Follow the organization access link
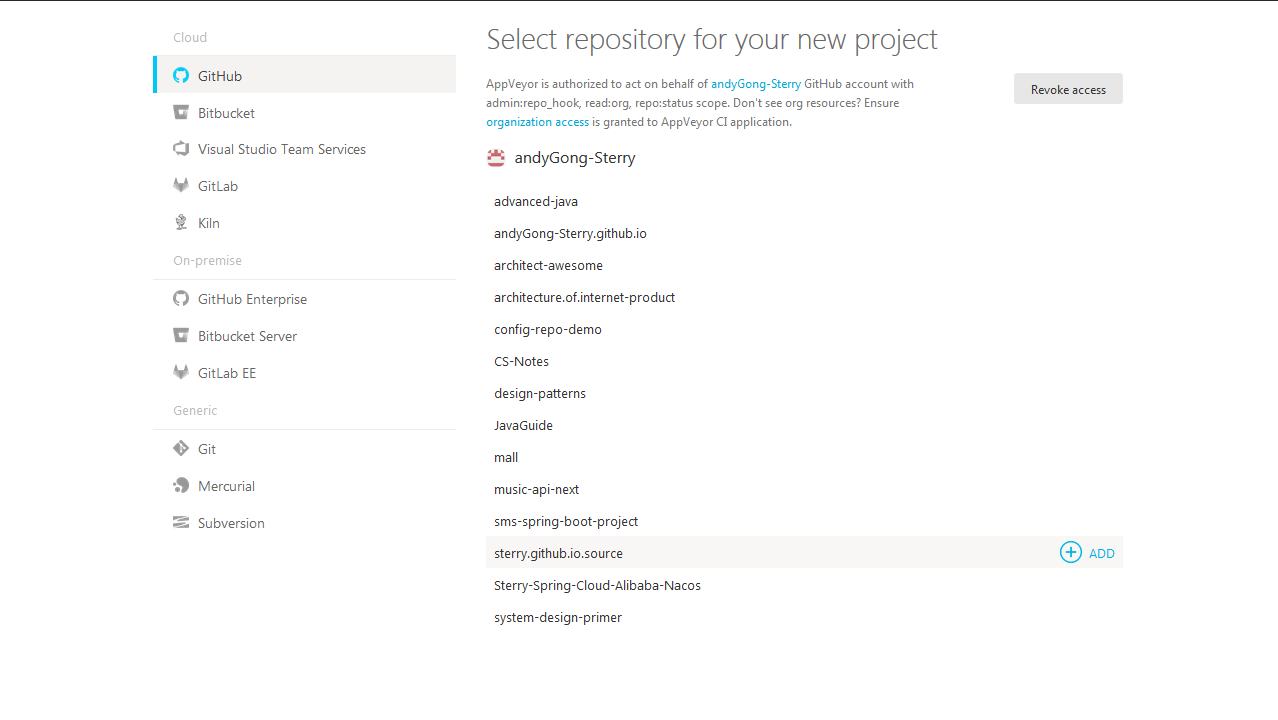The image size is (1278, 720). (x=538, y=122)
